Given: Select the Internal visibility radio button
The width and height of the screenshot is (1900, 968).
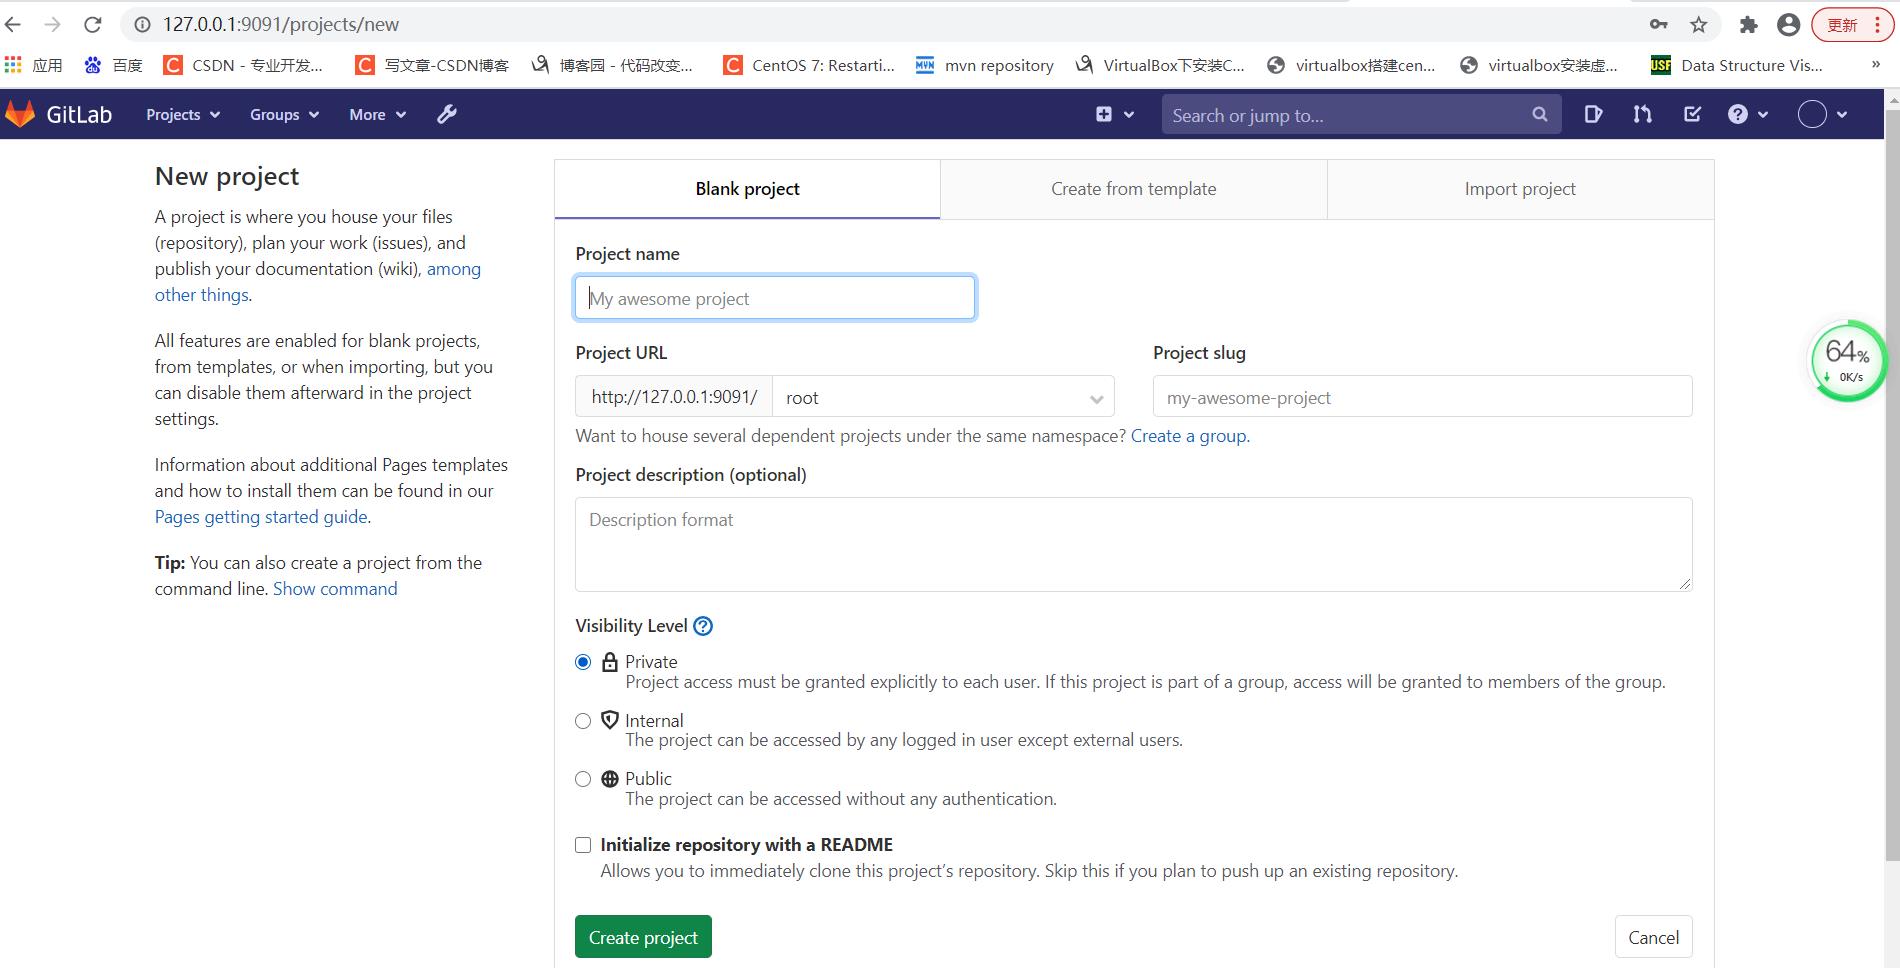Looking at the screenshot, I should (583, 721).
